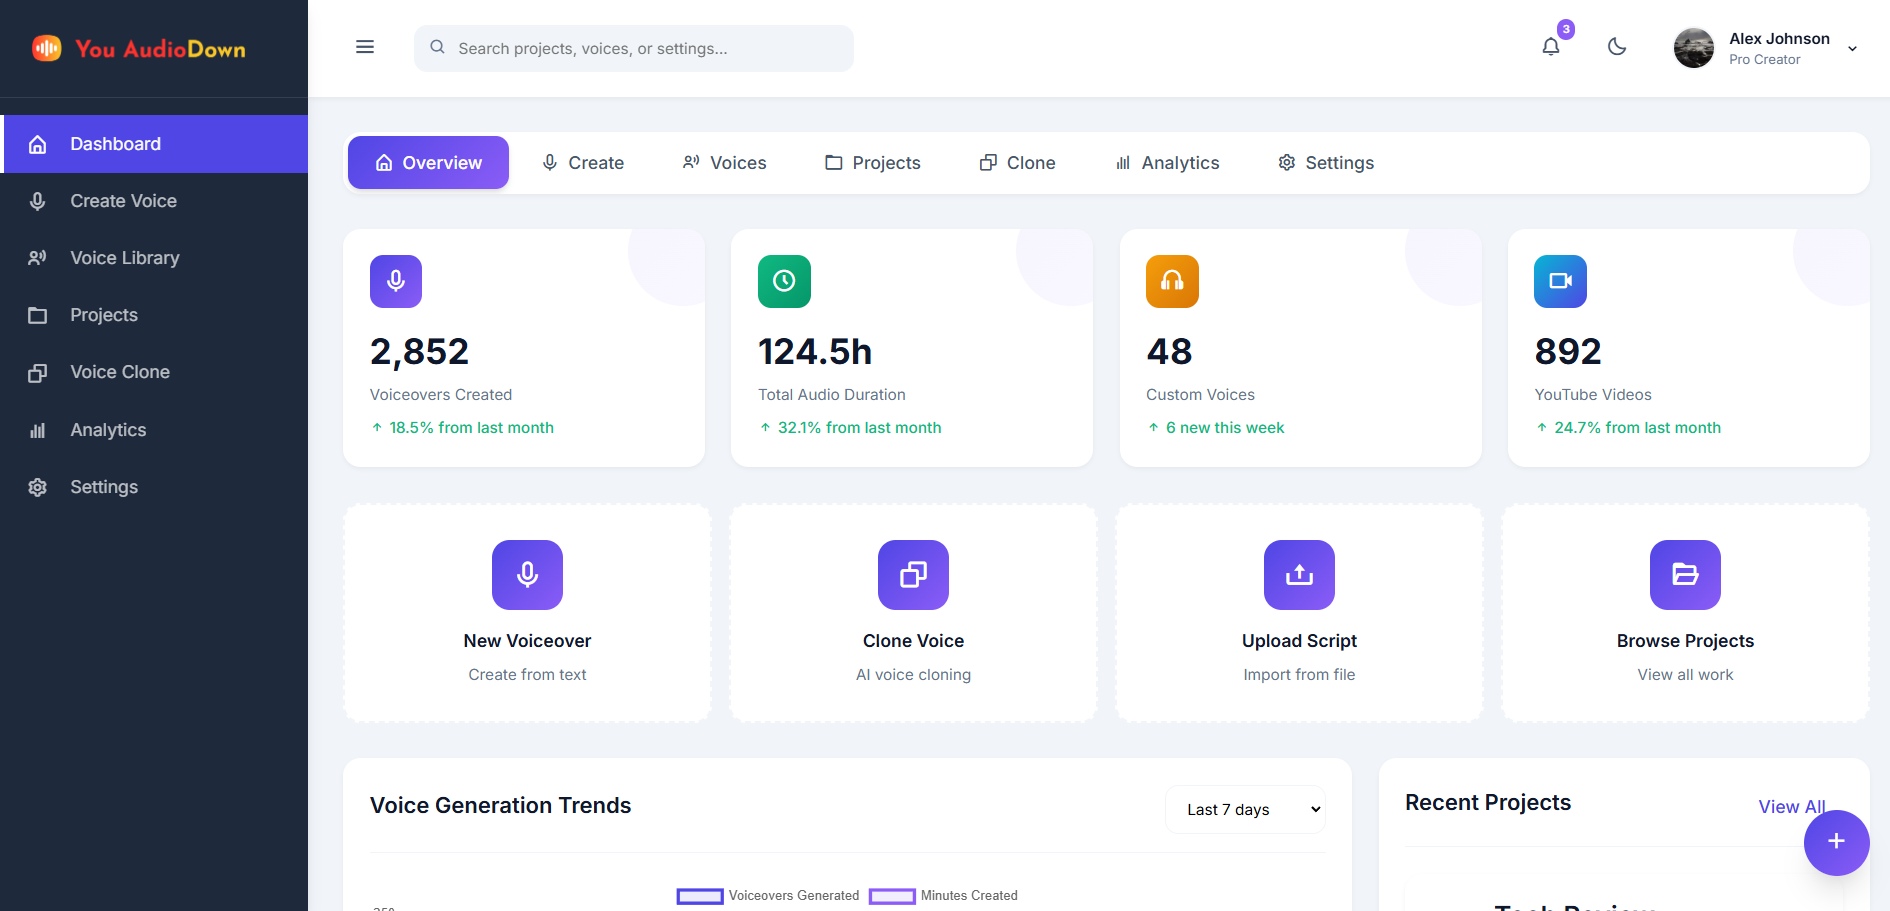Click the 2,852 voiceovers value
This screenshot has width=1890, height=911.
(x=419, y=352)
